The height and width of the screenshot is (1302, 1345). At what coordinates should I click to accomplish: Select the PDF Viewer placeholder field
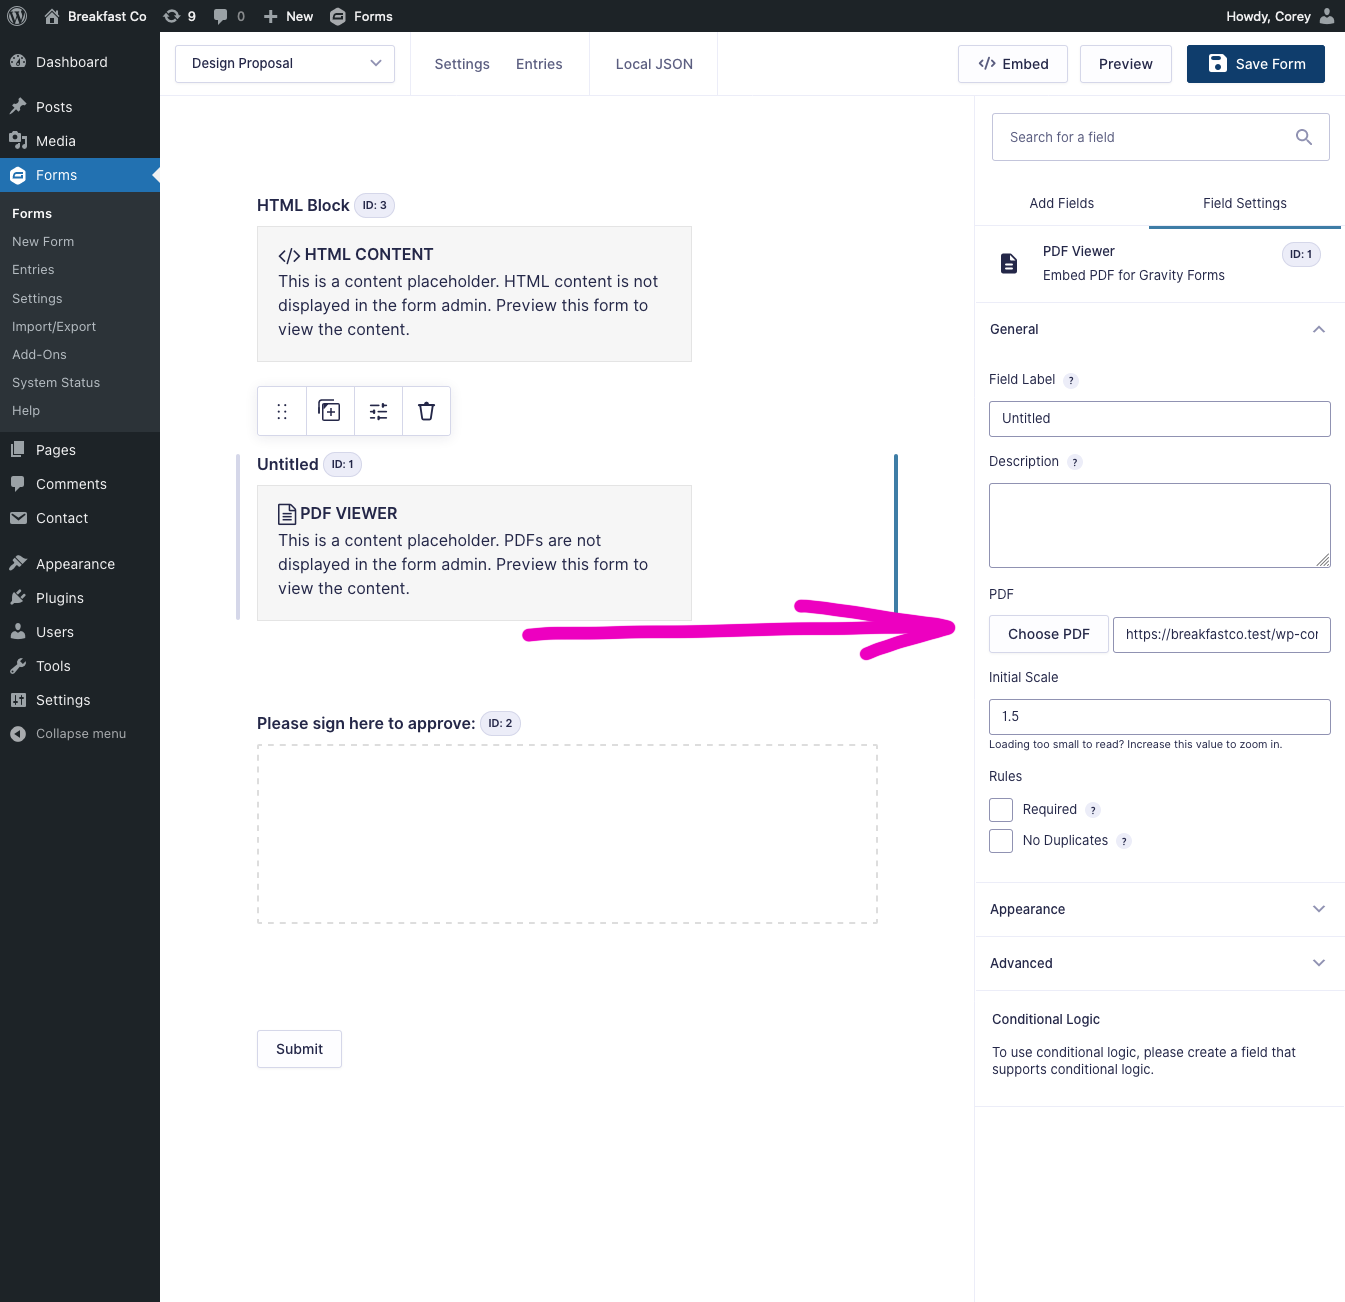[474, 553]
